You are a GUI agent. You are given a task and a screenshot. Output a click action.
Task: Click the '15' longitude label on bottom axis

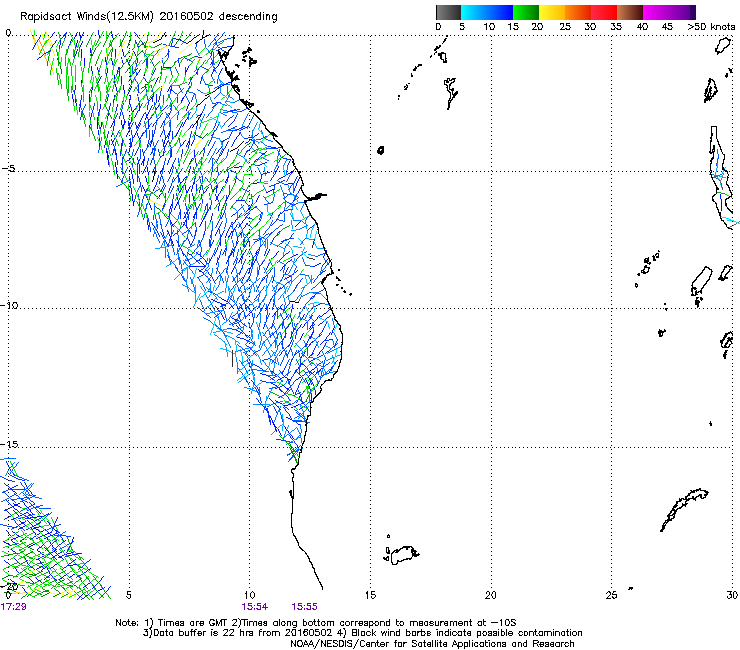tap(370, 595)
